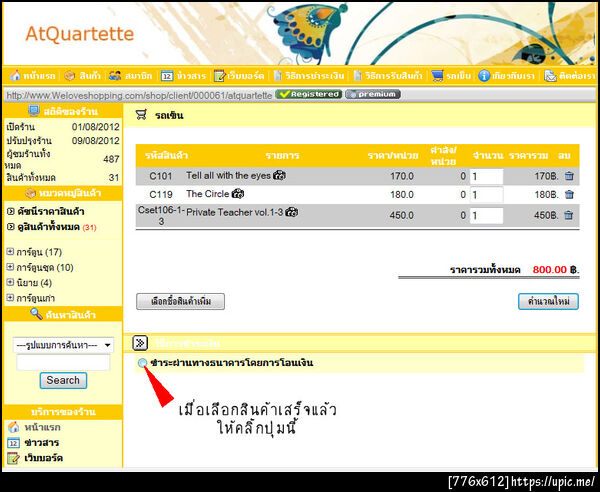Viewport: 600px width, 492px height.
Task: Click the สมาชิก people icon in the navigation bar
Action: (115, 76)
